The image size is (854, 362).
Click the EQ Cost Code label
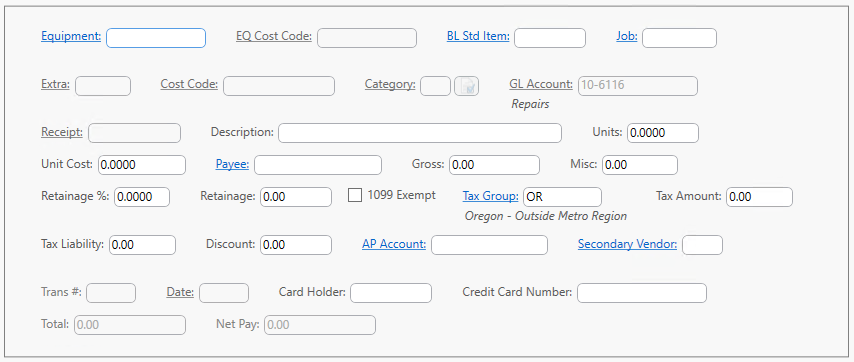coord(274,36)
